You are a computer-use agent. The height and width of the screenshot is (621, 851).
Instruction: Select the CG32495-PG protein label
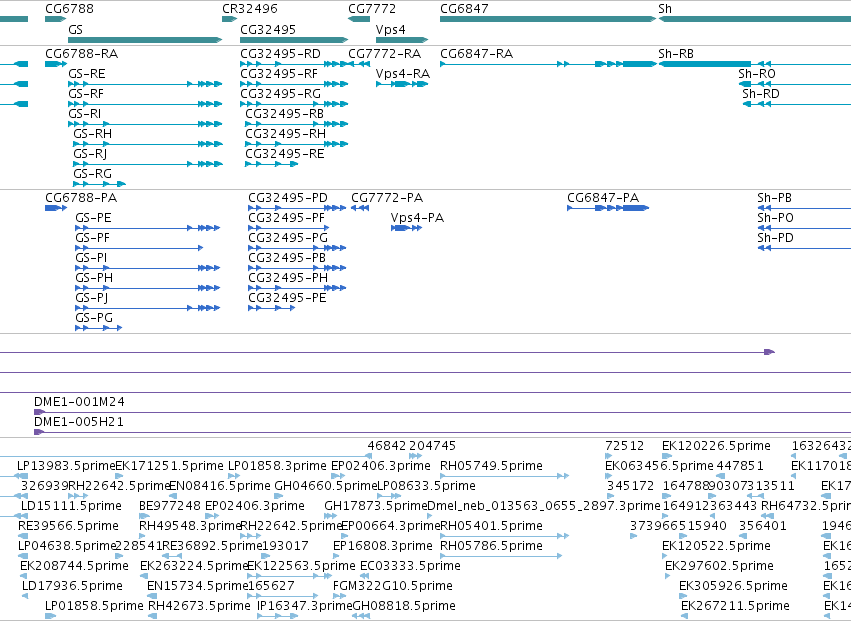coord(288,238)
